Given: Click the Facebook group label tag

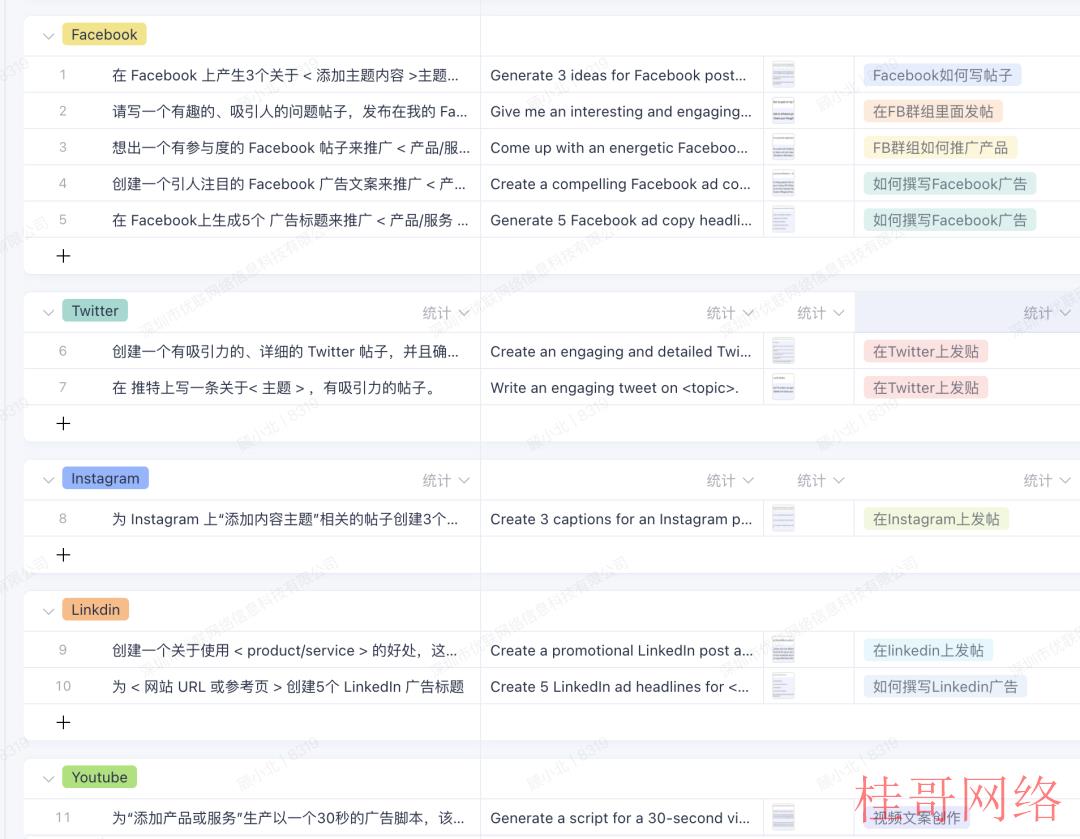Looking at the screenshot, I should pos(104,34).
